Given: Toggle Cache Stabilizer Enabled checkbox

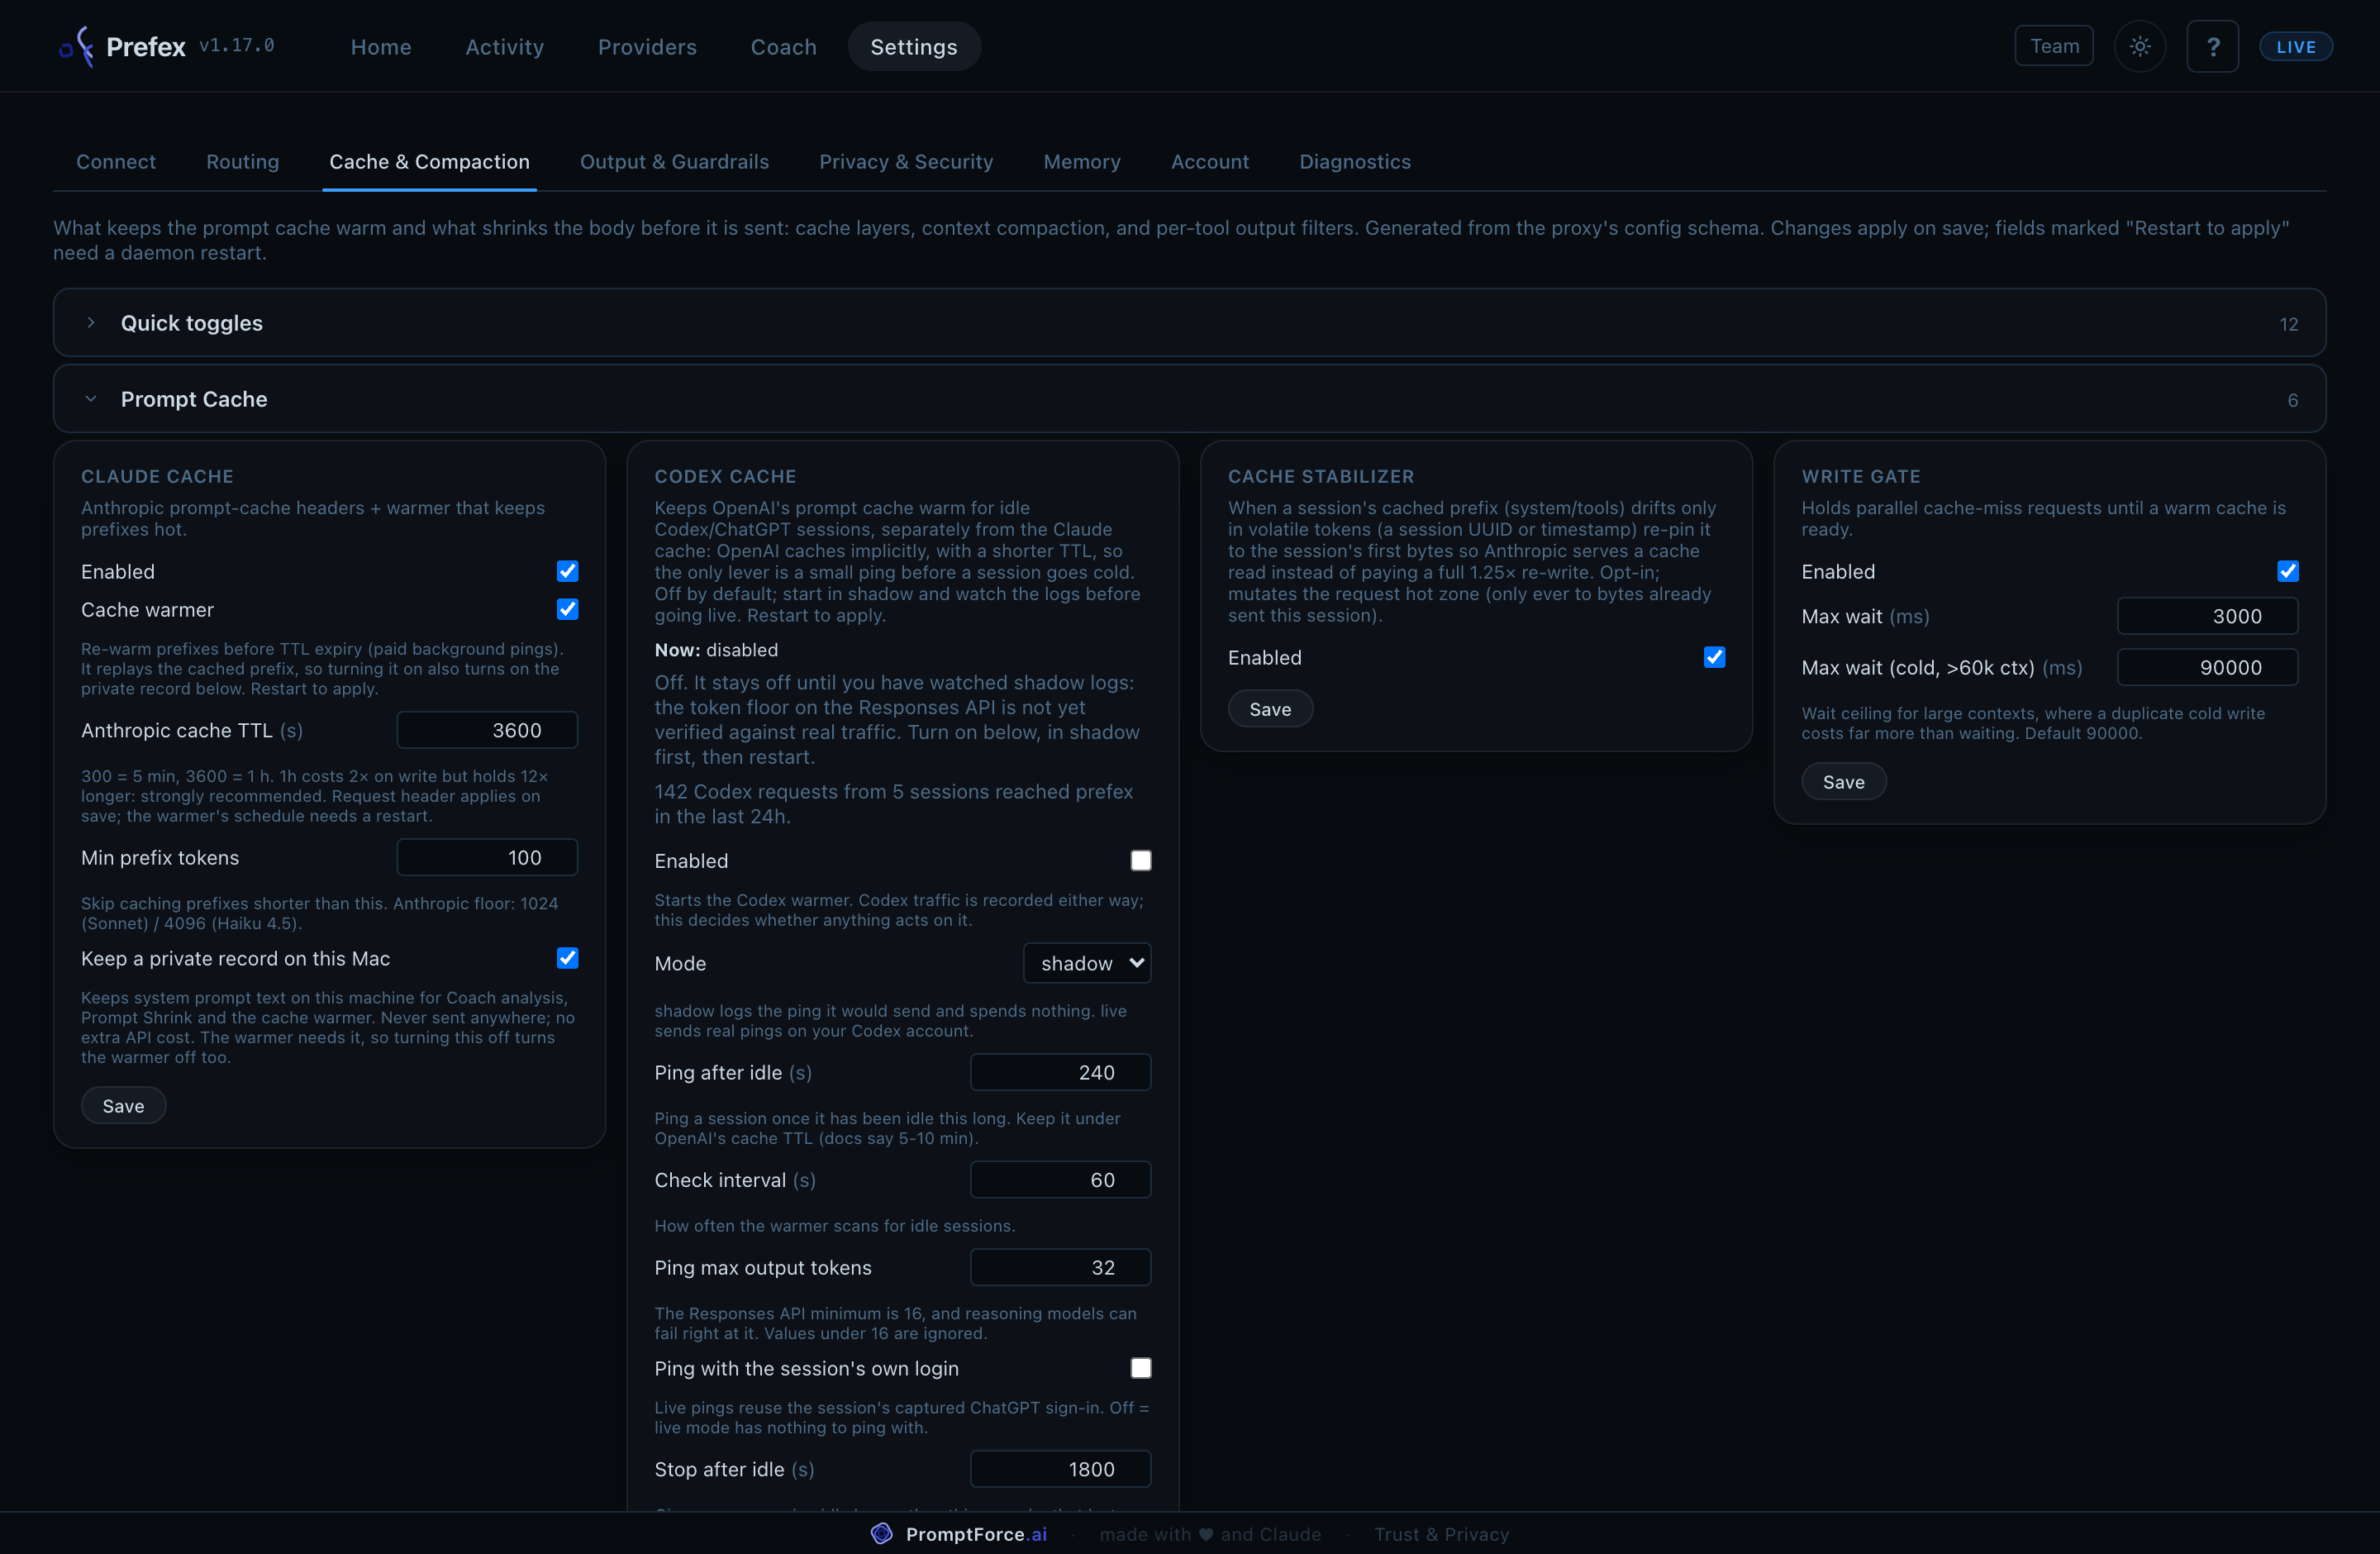Looking at the screenshot, I should point(1714,657).
